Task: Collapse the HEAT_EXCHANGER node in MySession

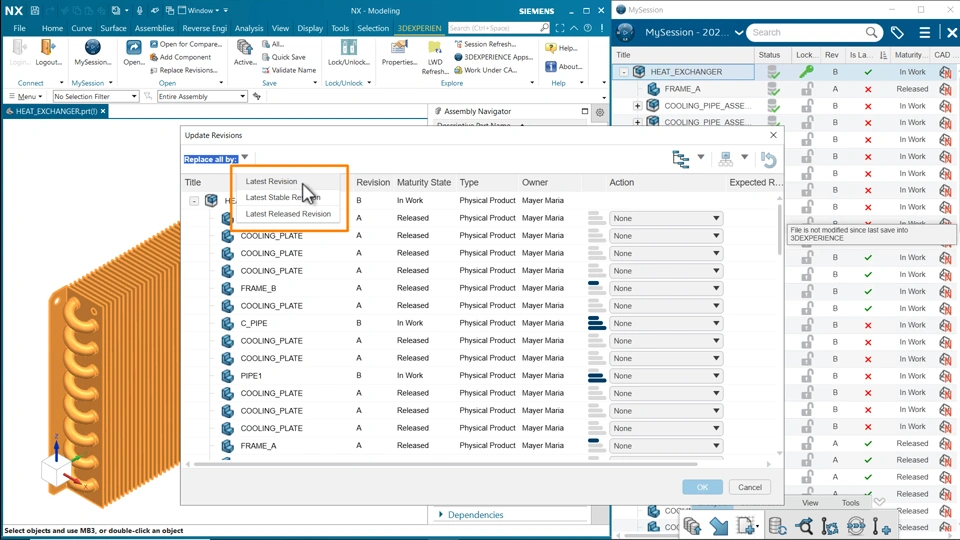Action: point(624,72)
